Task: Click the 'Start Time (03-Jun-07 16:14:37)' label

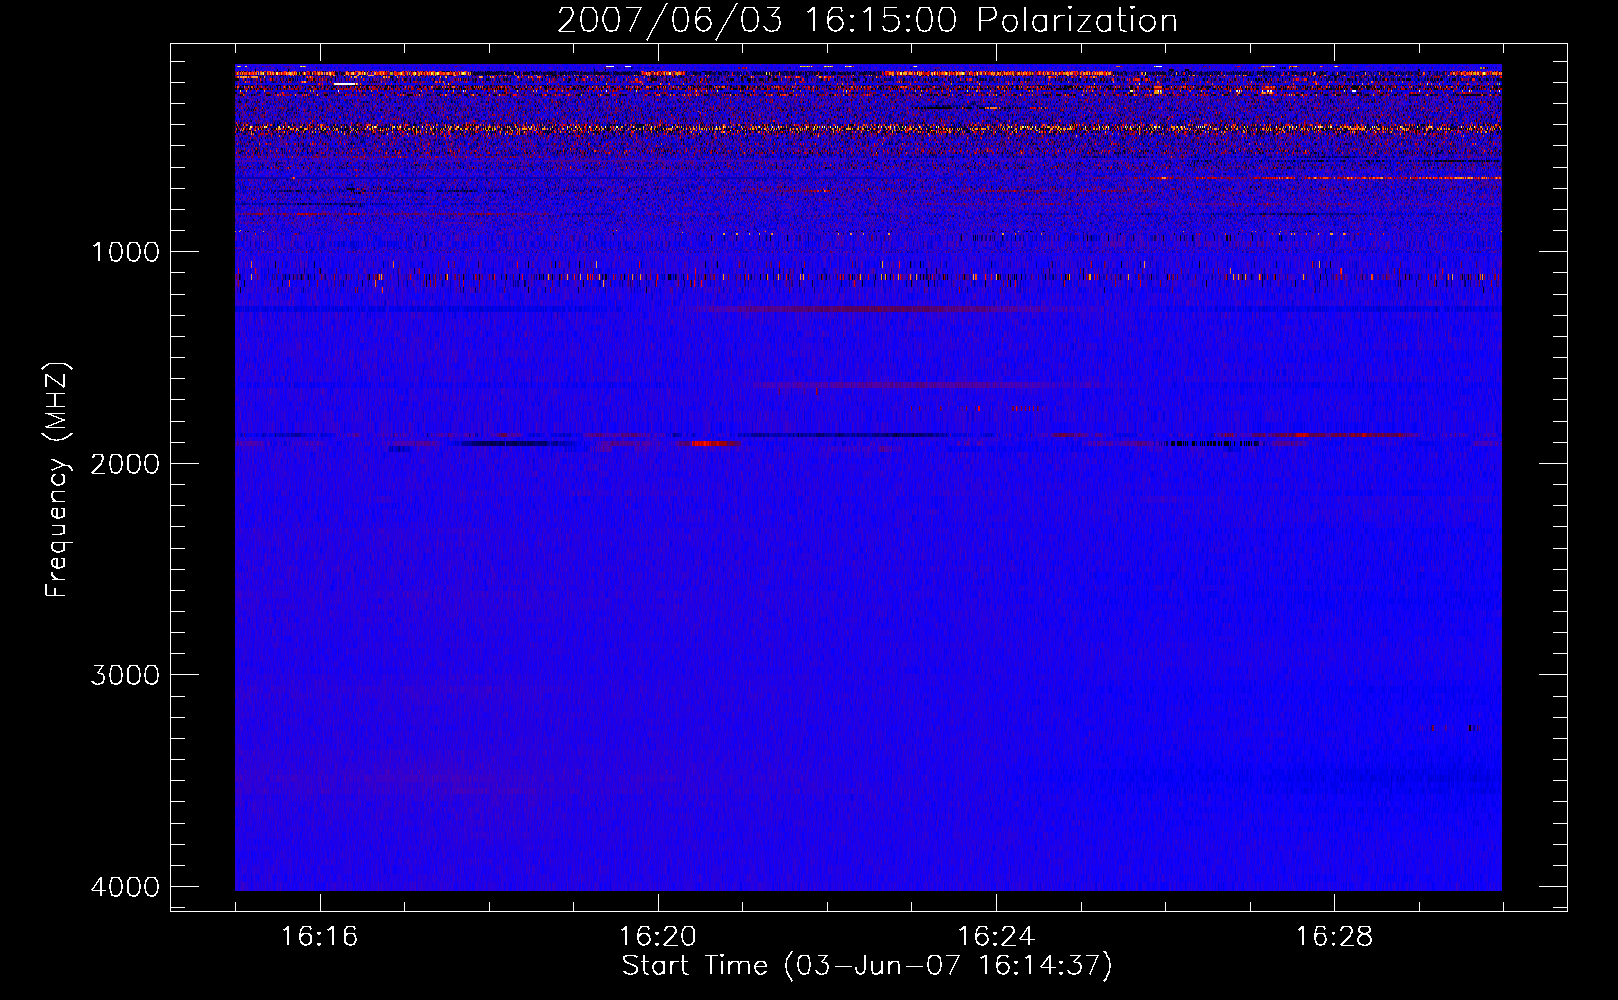Action: point(867,966)
